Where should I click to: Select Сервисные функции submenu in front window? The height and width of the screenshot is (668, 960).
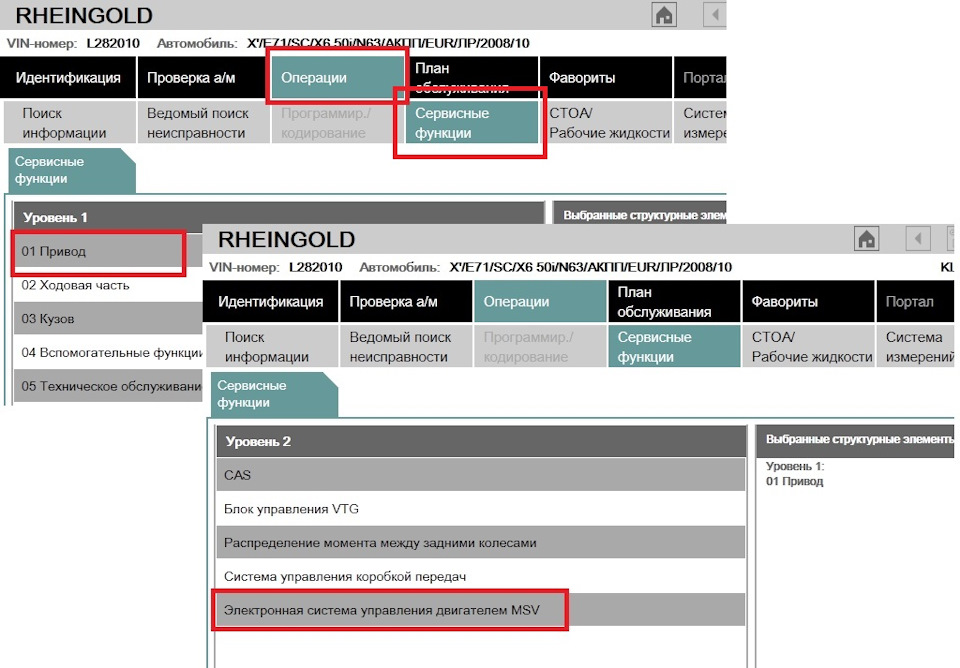click(x=673, y=347)
